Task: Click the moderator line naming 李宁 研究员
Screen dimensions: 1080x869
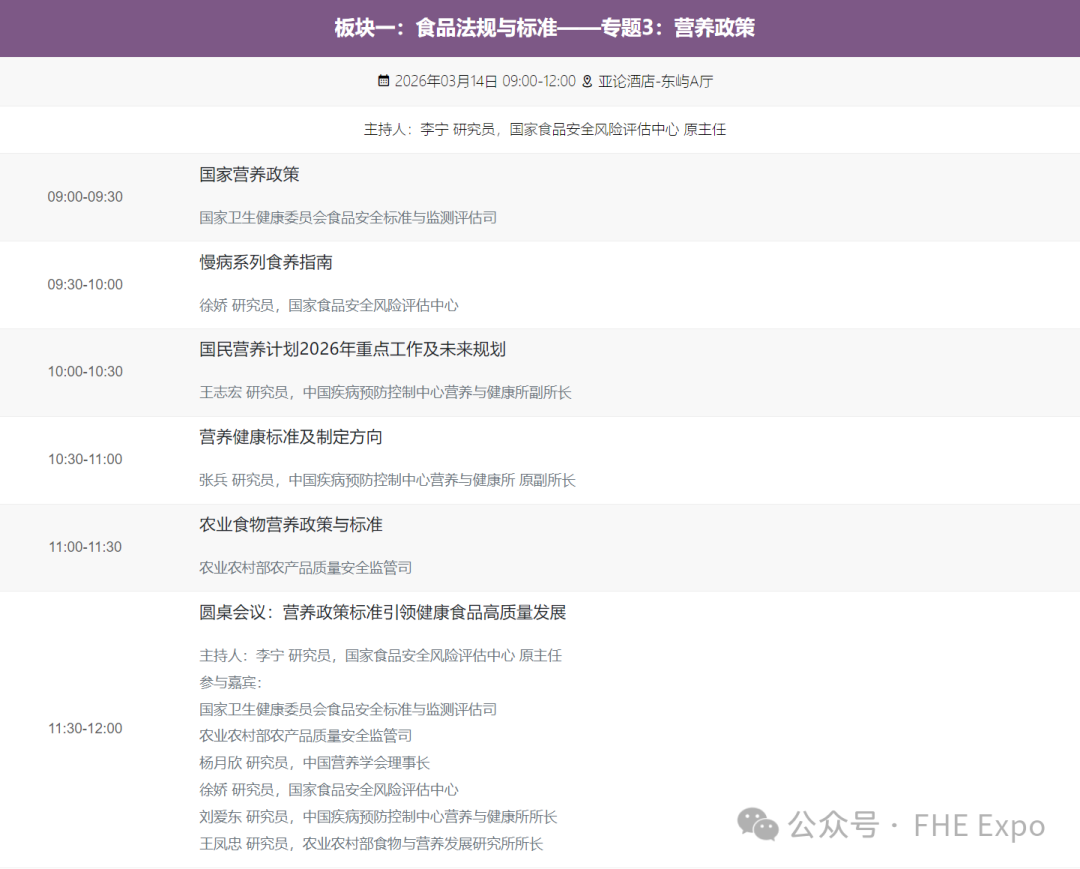Action: pos(540,130)
